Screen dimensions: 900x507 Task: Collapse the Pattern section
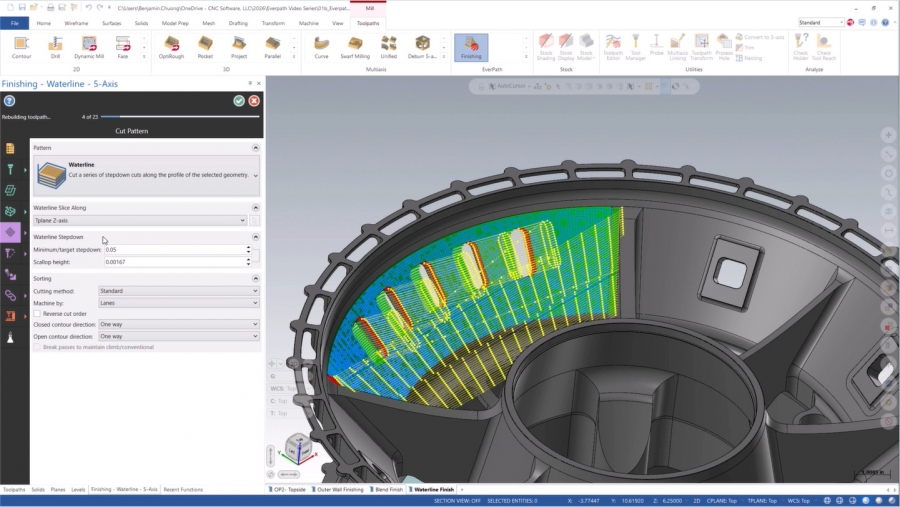click(x=255, y=148)
